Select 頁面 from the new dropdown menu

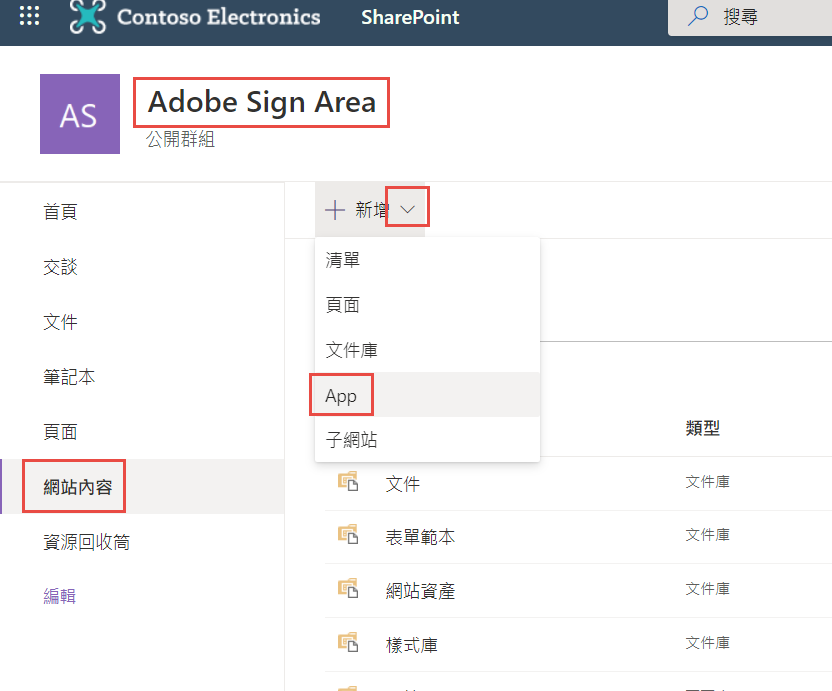tap(343, 305)
